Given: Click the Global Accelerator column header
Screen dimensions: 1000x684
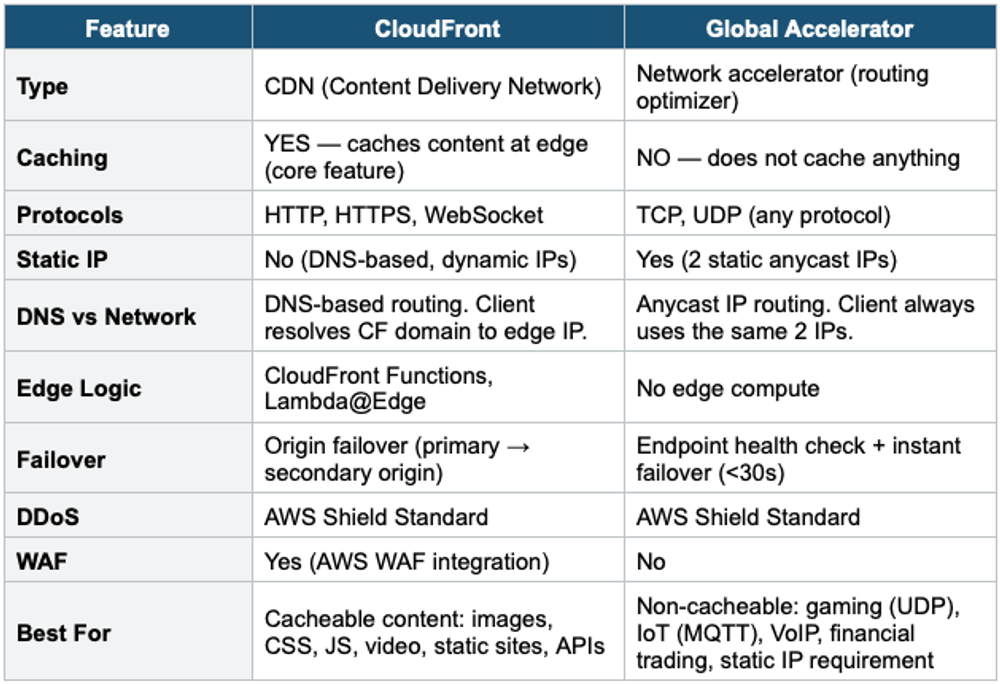Looking at the screenshot, I should [x=810, y=28].
